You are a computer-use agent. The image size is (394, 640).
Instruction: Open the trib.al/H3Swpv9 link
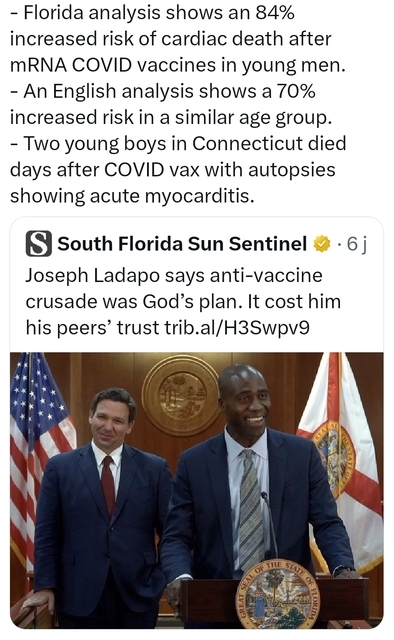coord(237,327)
